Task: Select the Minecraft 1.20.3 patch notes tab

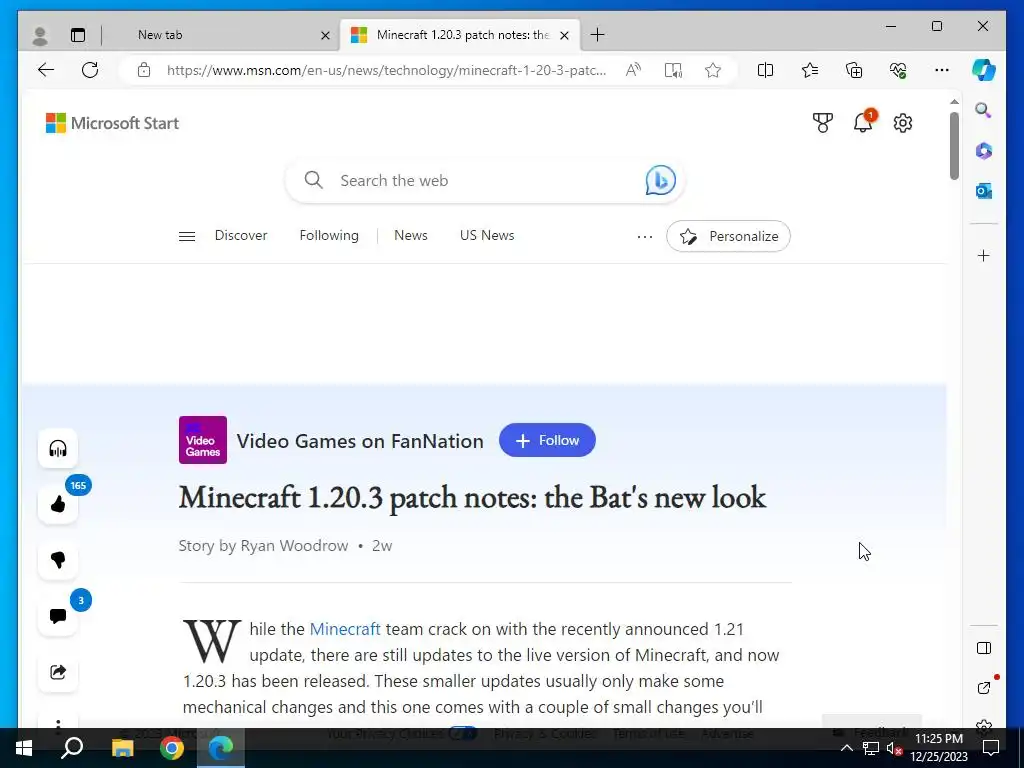Action: pos(459,35)
